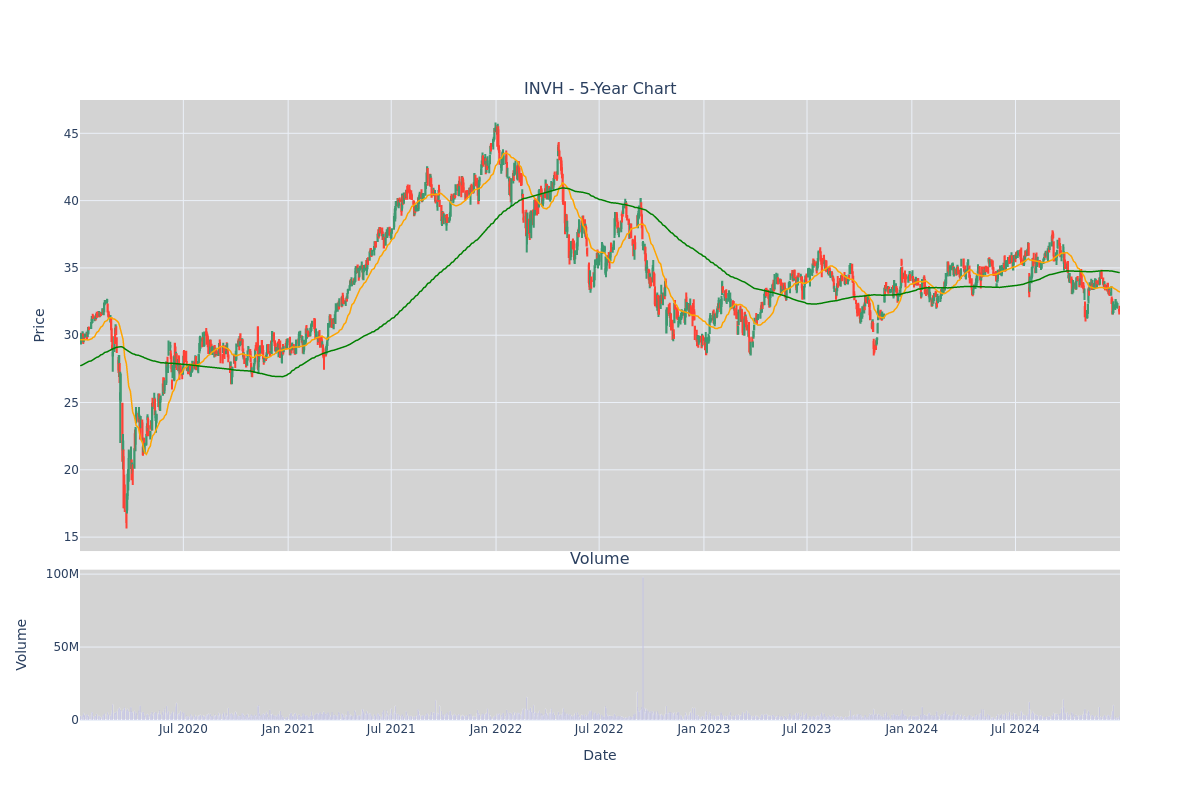Screen dimensions: 1200x800
Task: Select the Volume subplot title
Action: coord(600,559)
